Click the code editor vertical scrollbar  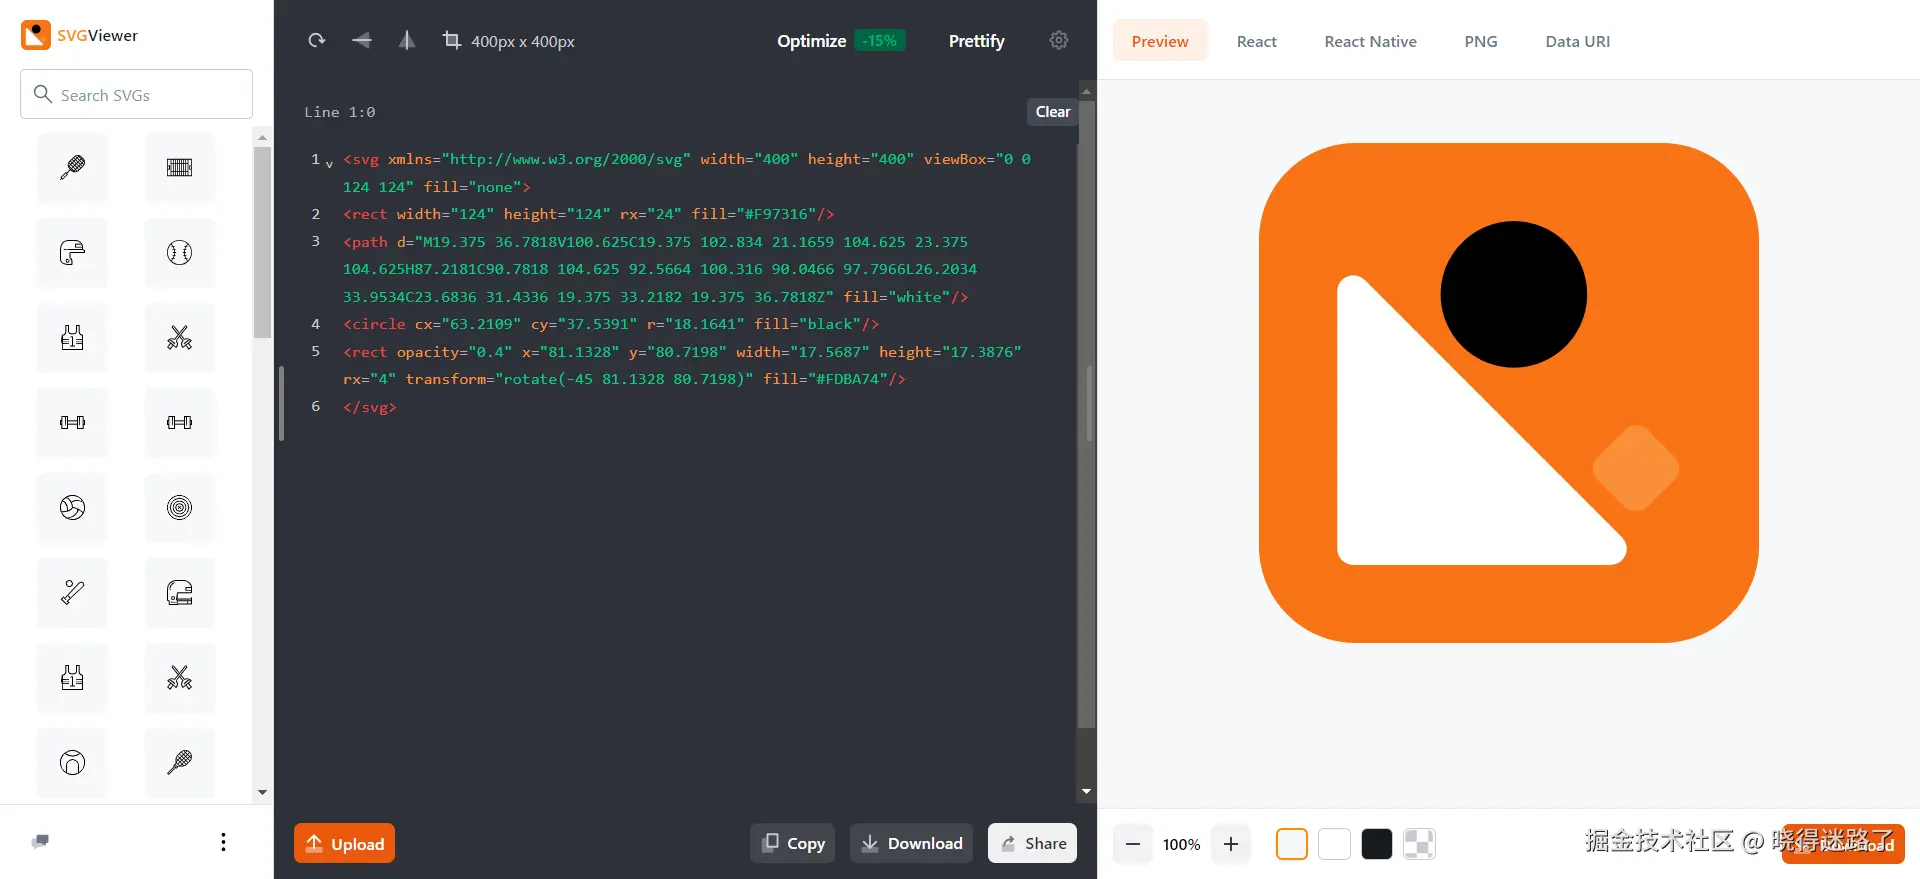[1086, 414]
